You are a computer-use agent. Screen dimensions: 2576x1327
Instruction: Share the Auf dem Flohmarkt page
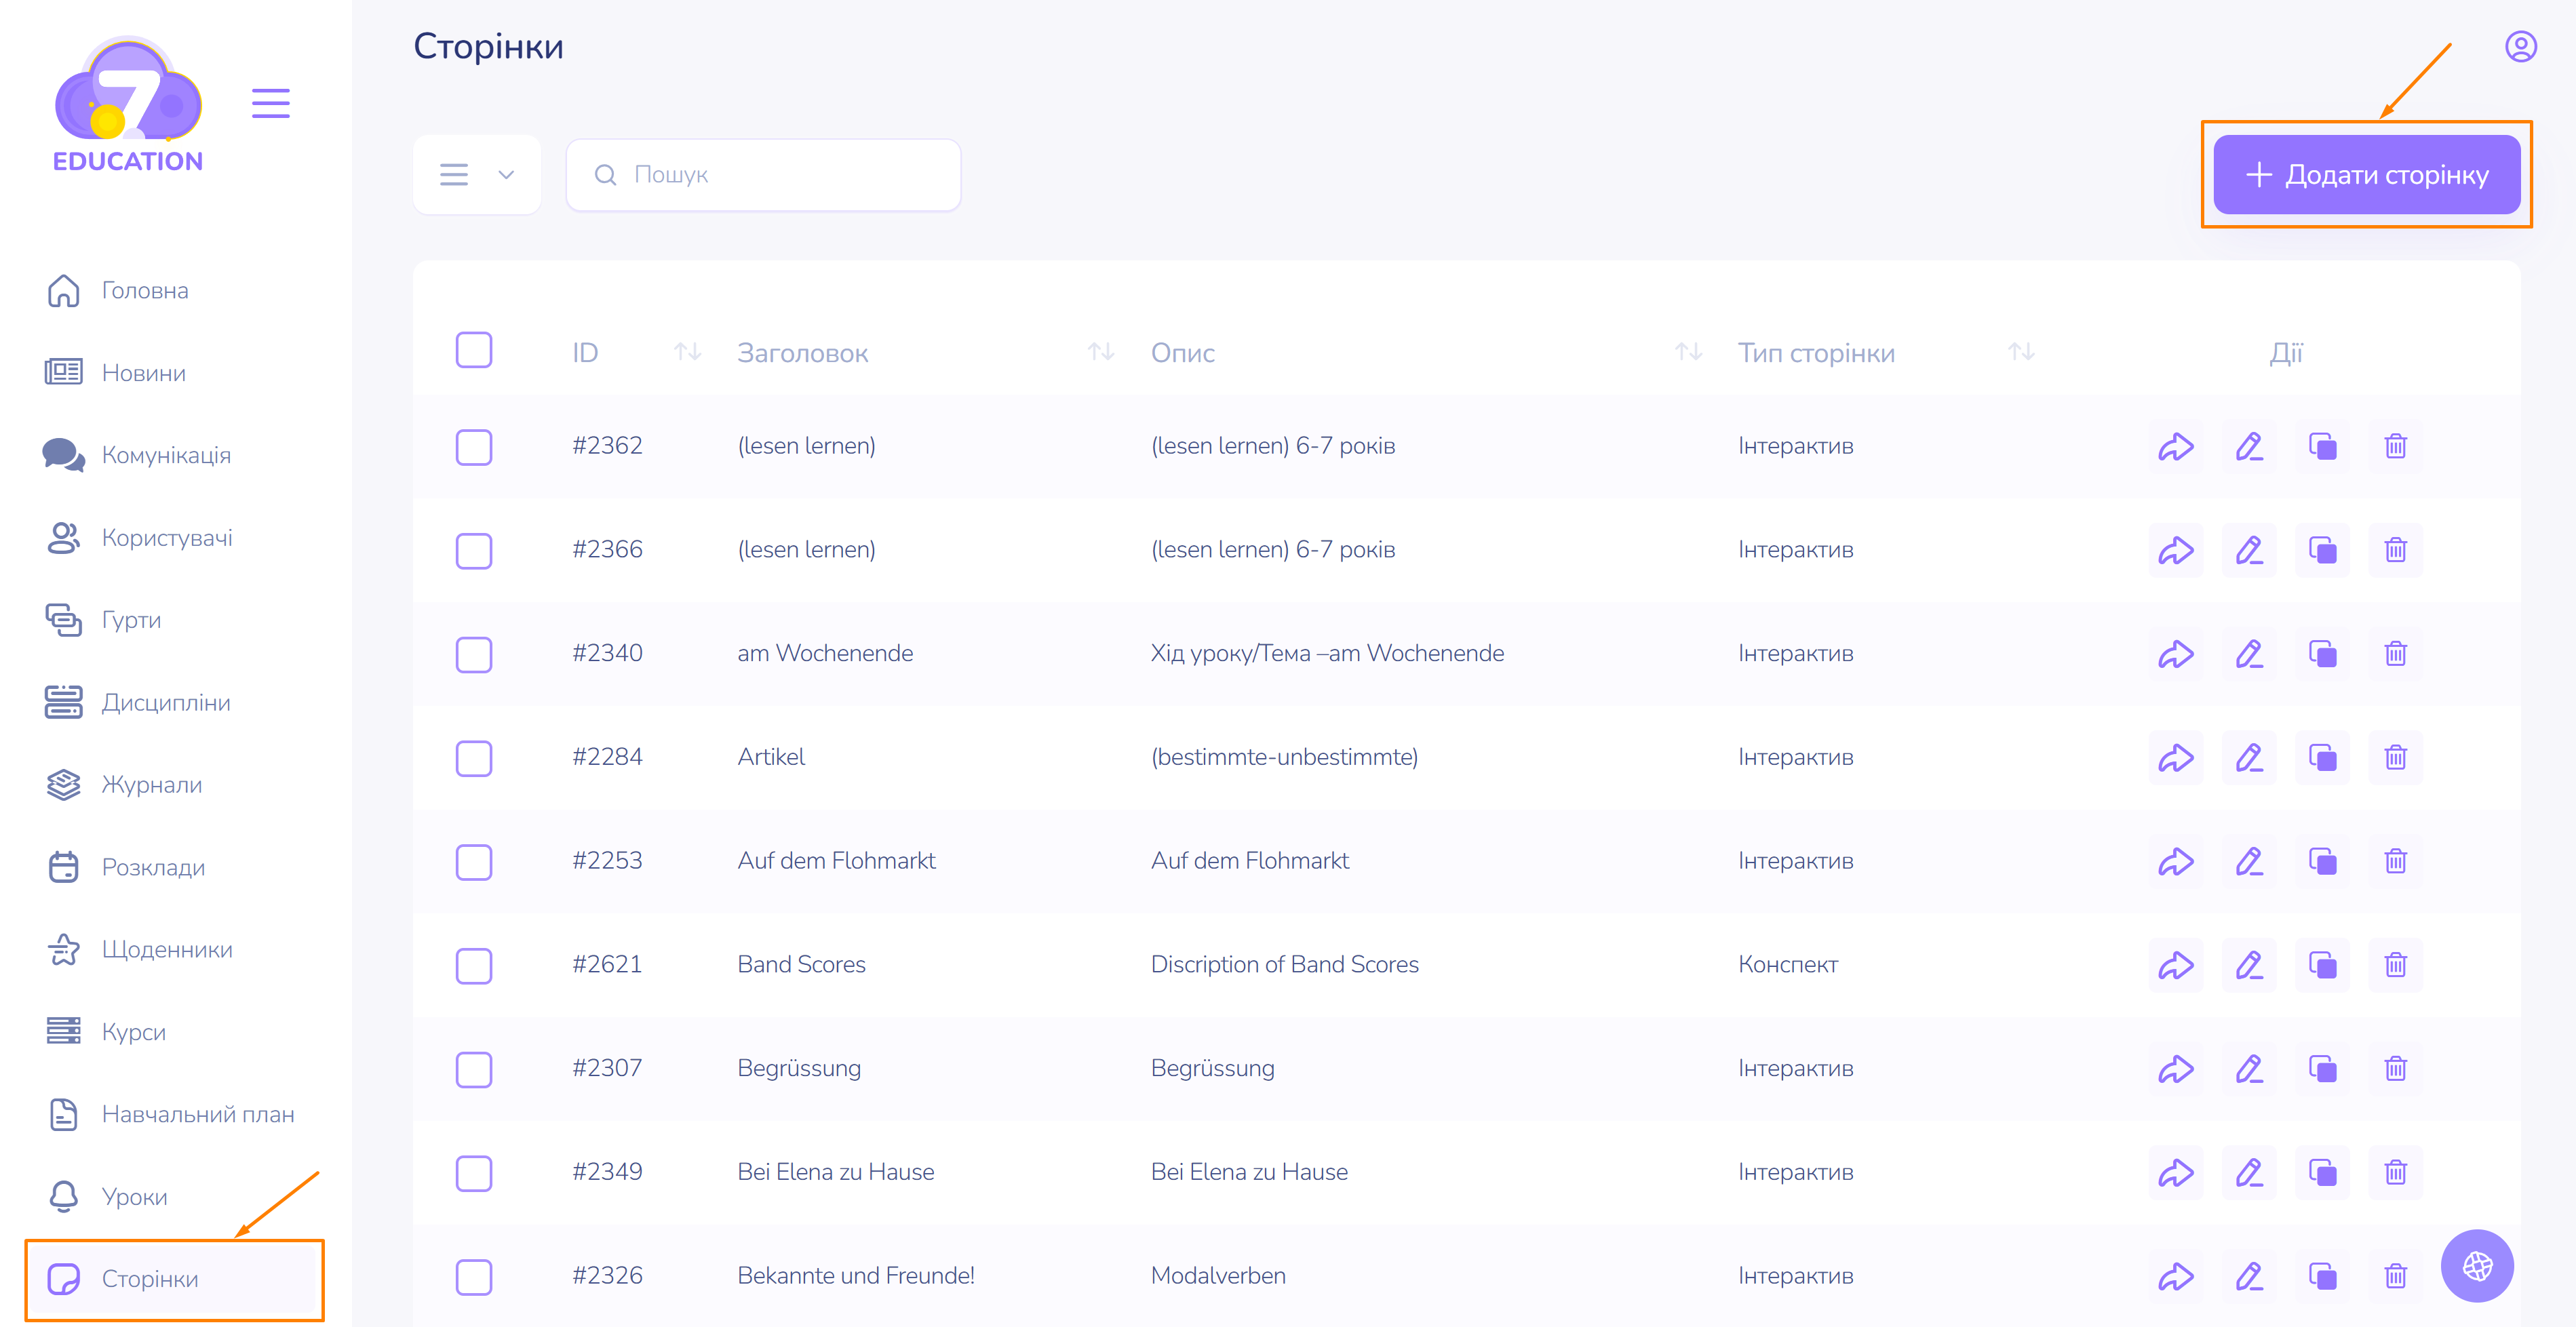(2176, 861)
